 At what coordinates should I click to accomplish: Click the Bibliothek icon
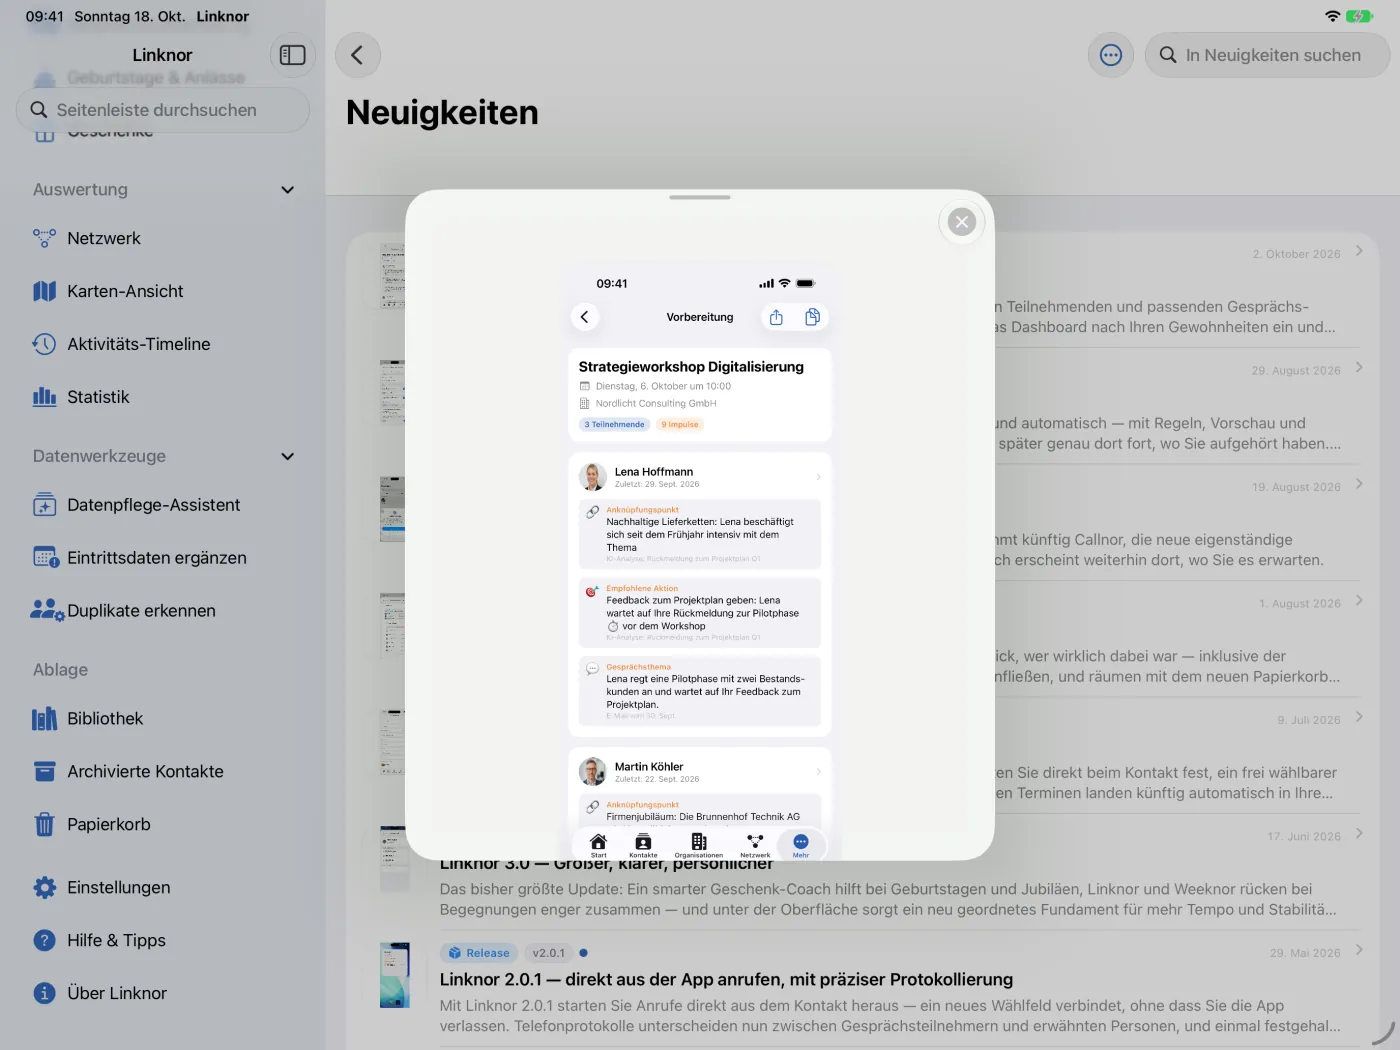45,719
